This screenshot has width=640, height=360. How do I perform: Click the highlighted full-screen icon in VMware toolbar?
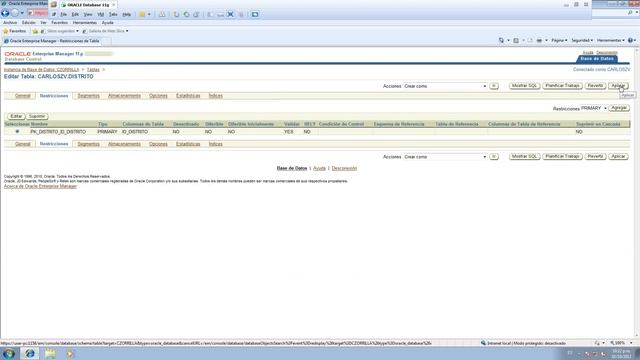click(230, 14)
